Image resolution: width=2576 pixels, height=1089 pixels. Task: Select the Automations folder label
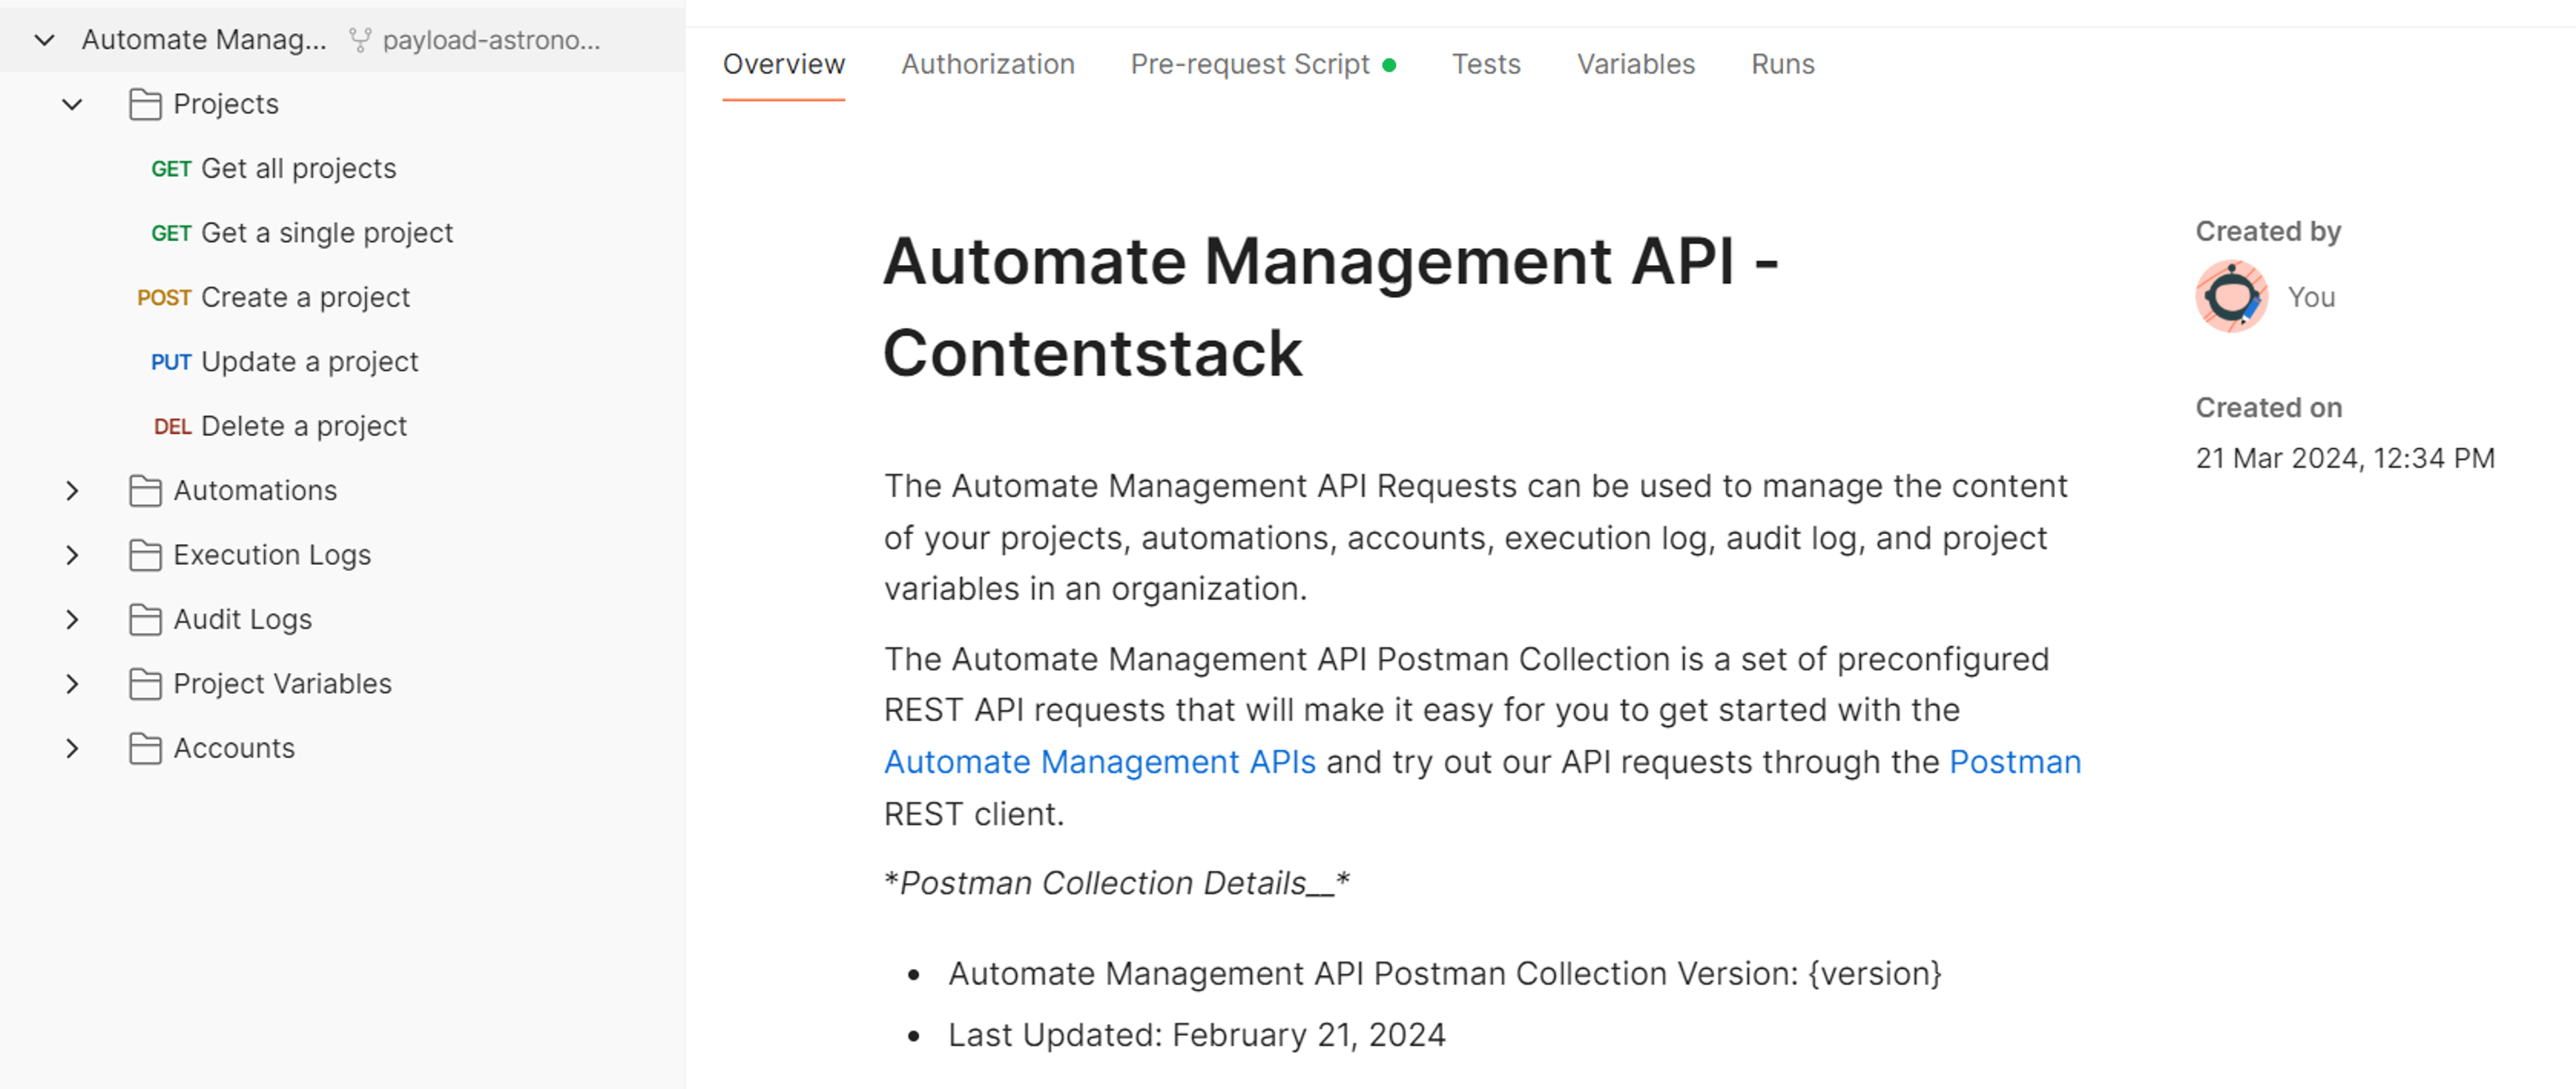[x=255, y=491]
